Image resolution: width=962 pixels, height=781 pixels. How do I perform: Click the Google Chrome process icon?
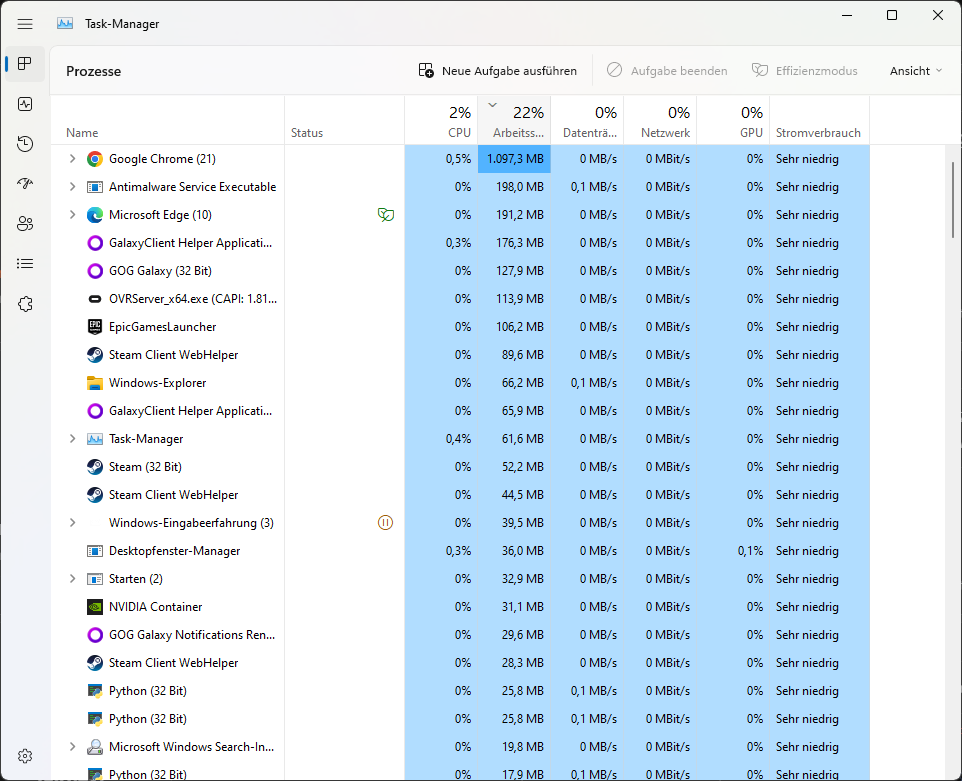click(x=94, y=159)
